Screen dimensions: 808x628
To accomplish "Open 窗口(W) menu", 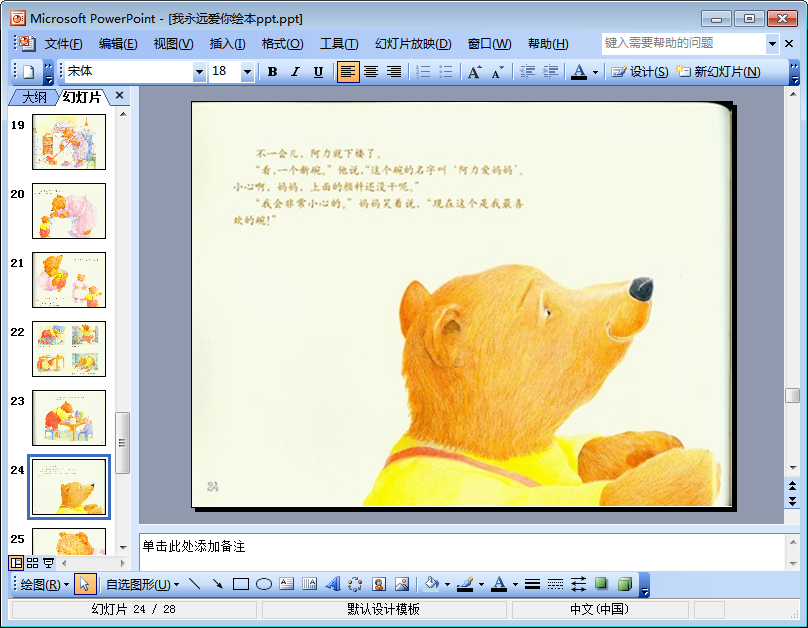I will tap(489, 44).
